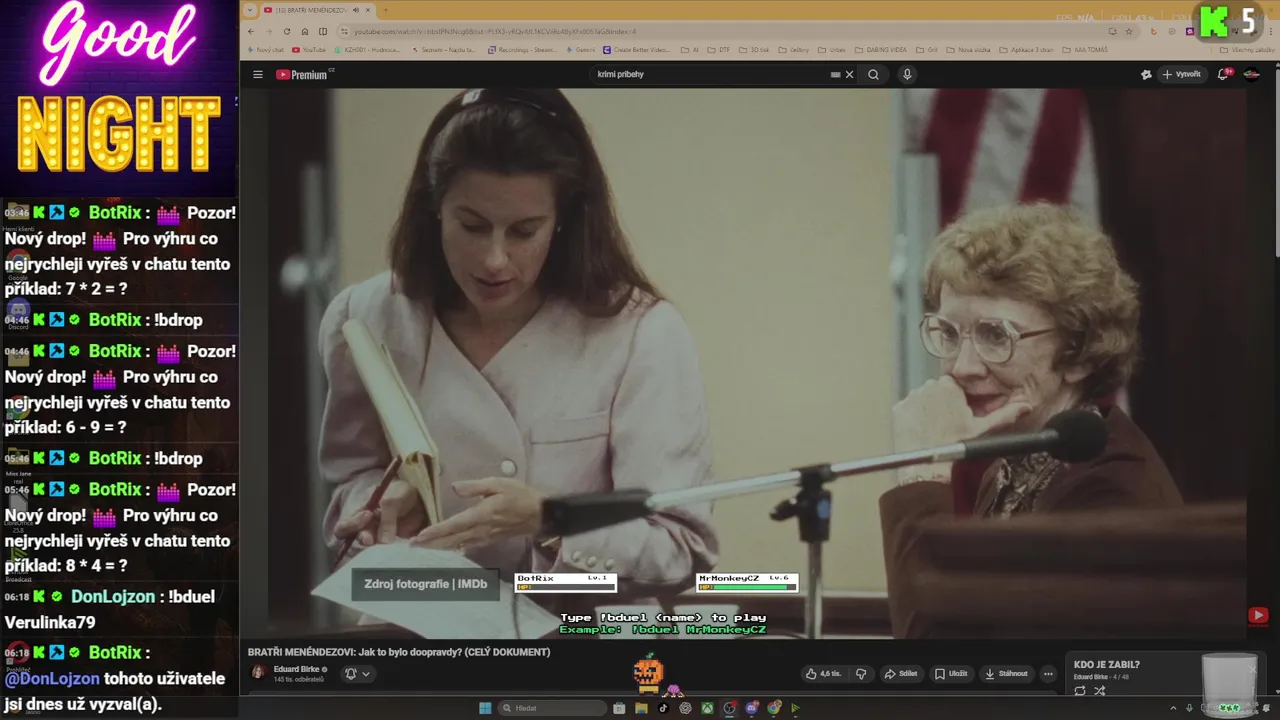The width and height of the screenshot is (1280, 720).
Task: Click DonLojzon username in chat overlay
Action: coord(113,596)
